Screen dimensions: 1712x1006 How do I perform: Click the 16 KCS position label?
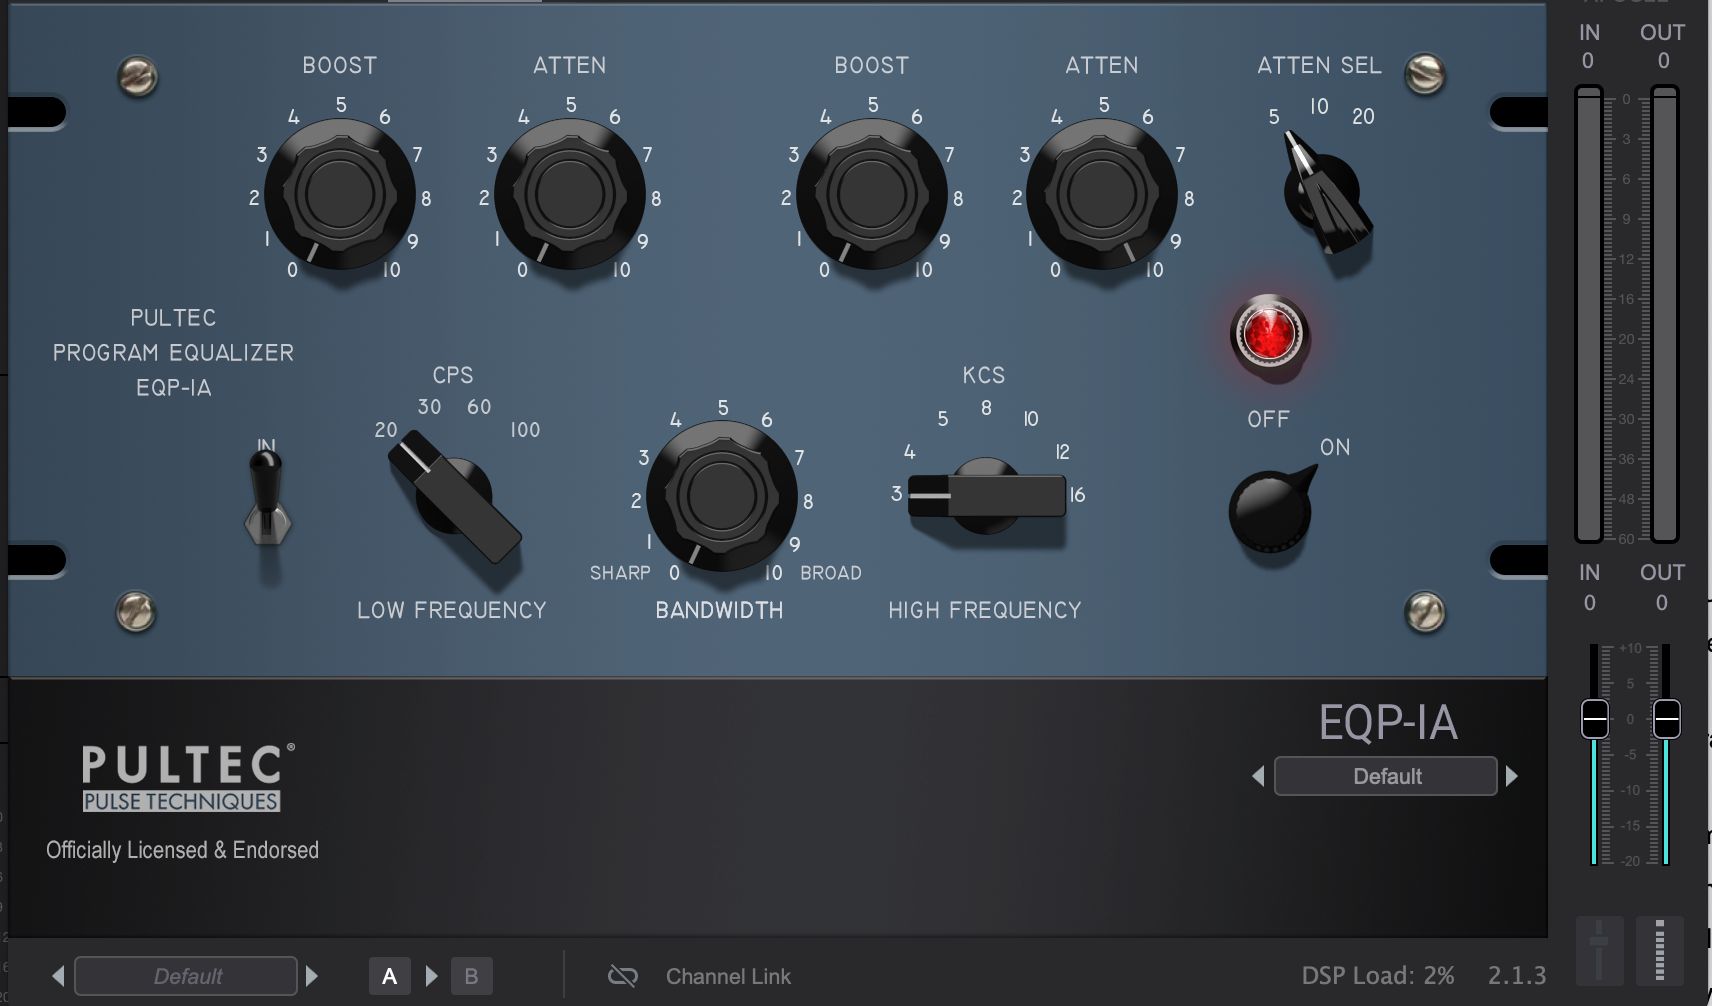point(1077,495)
